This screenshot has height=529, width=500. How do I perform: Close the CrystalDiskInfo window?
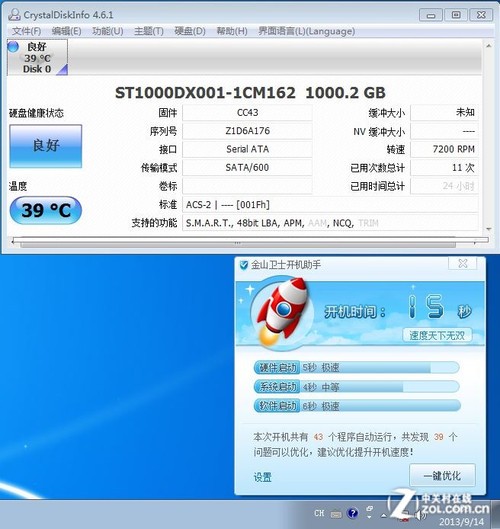(481, 15)
